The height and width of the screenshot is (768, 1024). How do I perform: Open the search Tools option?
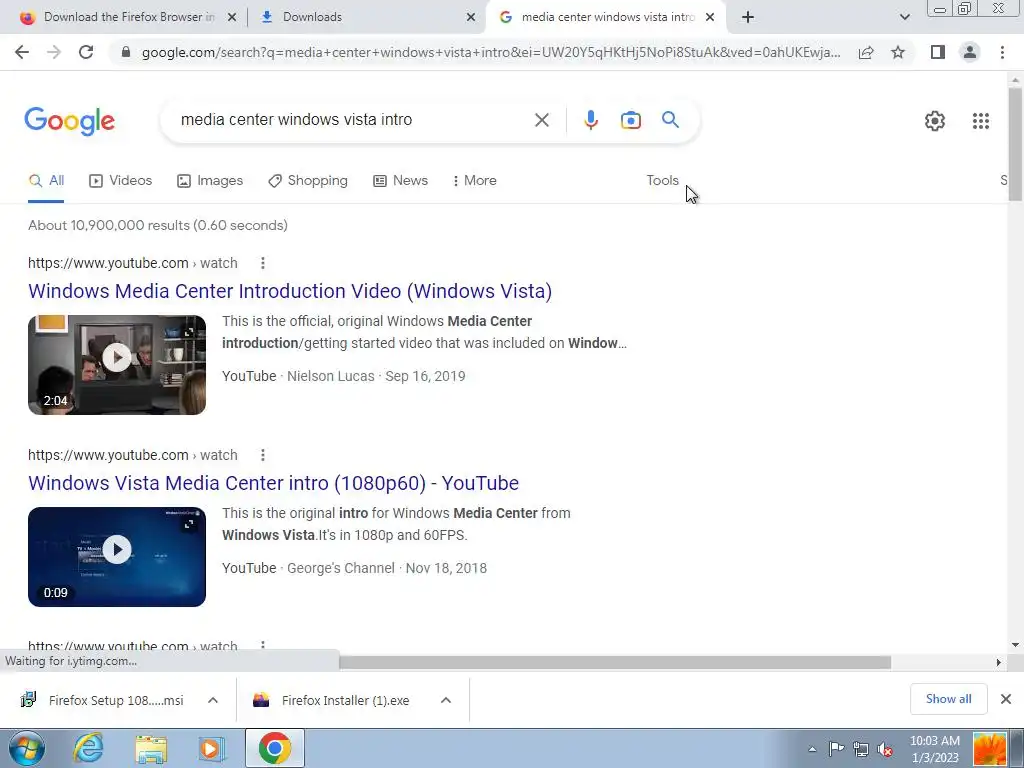(x=662, y=181)
